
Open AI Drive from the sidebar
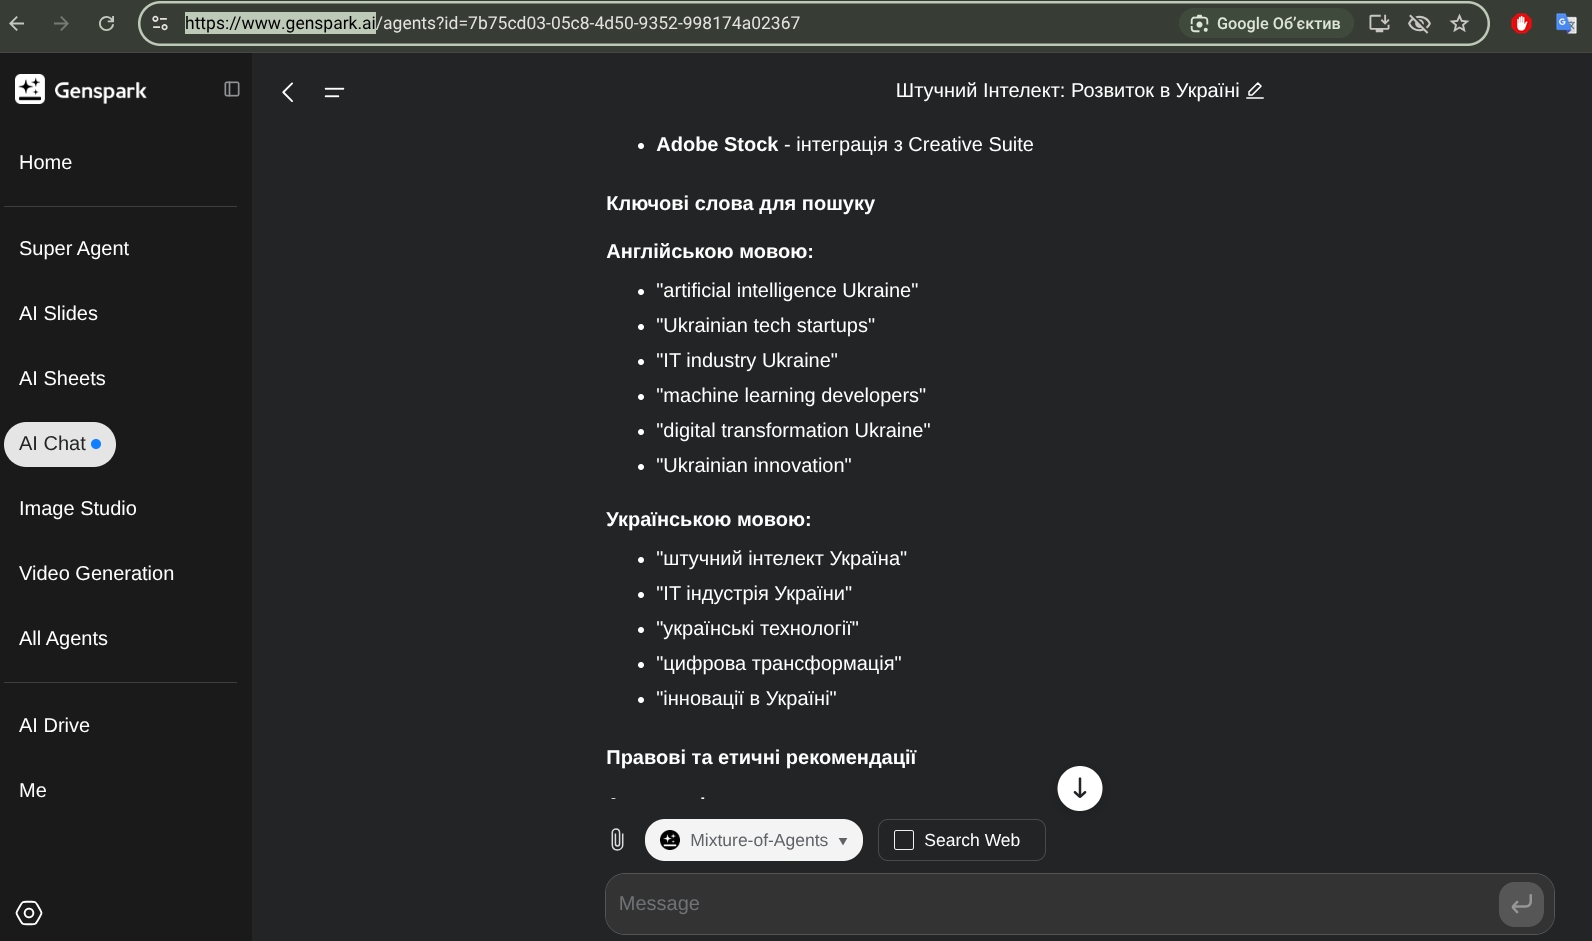[54, 725]
